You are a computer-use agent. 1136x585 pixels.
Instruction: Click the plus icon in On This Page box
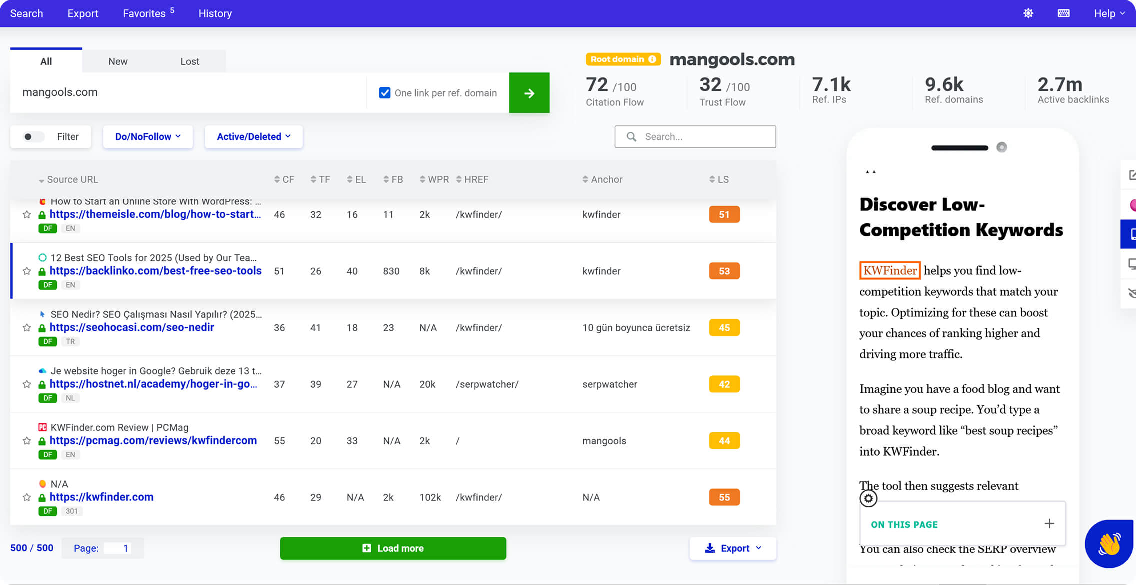click(x=1049, y=524)
